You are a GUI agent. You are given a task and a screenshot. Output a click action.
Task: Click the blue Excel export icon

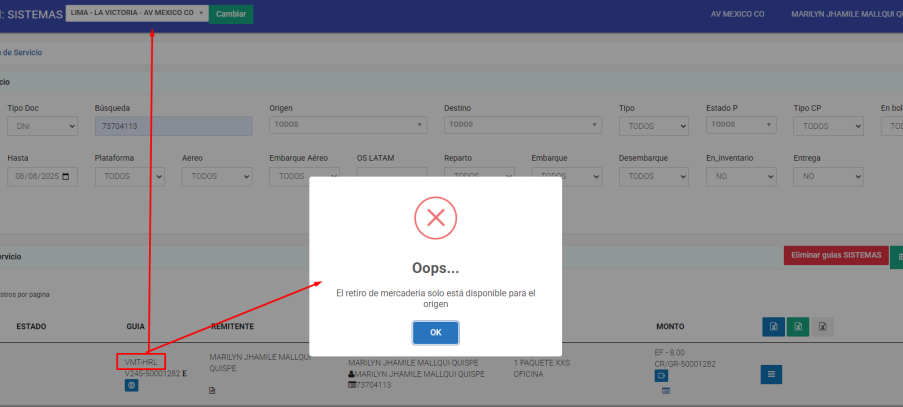pos(772,326)
